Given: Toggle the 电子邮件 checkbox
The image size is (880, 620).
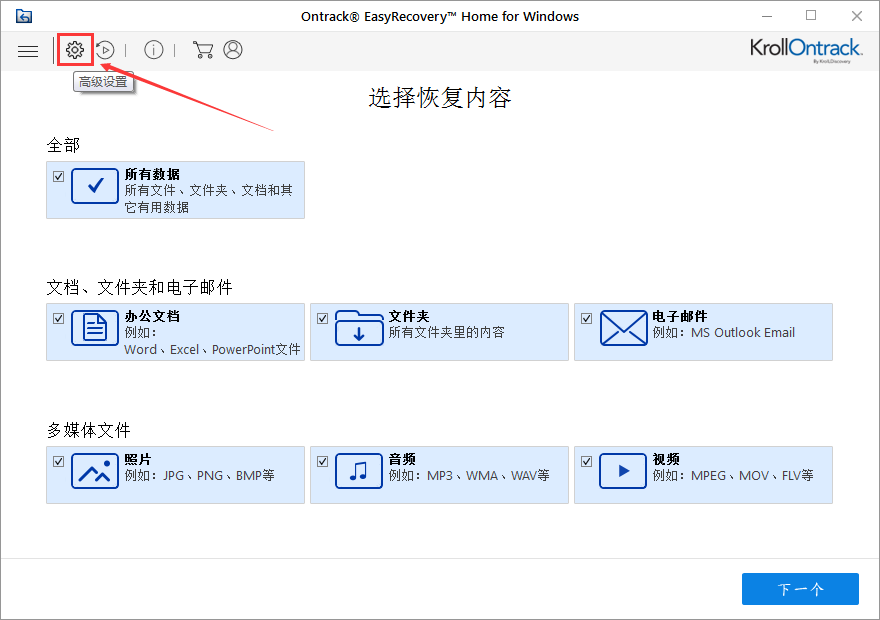Looking at the screenshot, I should (x=585, y=317).
